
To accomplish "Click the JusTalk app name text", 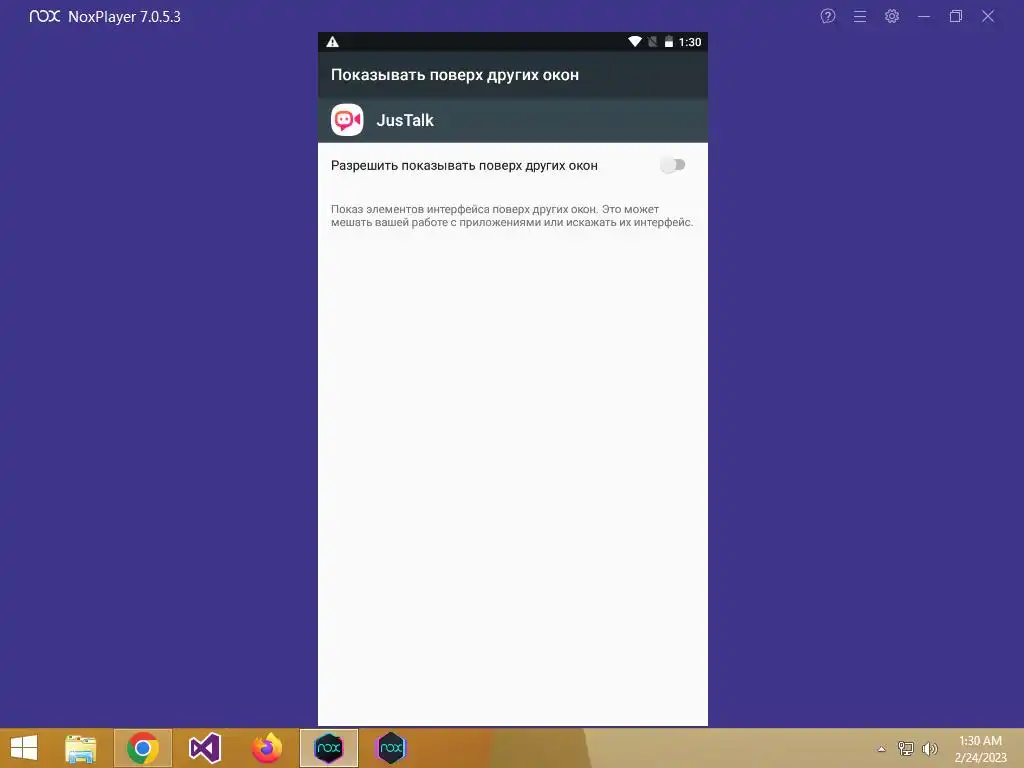I will tap(405, 120).
